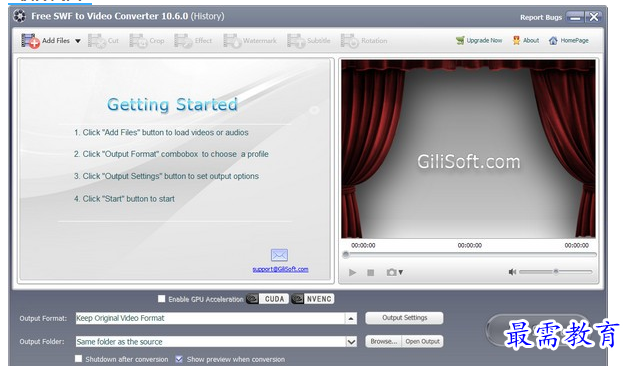
Task: Click the app gear logo icon
Action: (x=19, y=16)
